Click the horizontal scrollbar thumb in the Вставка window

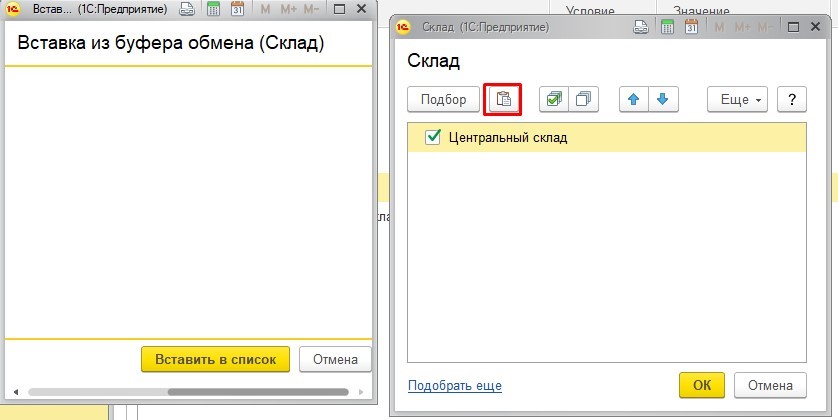258,392
